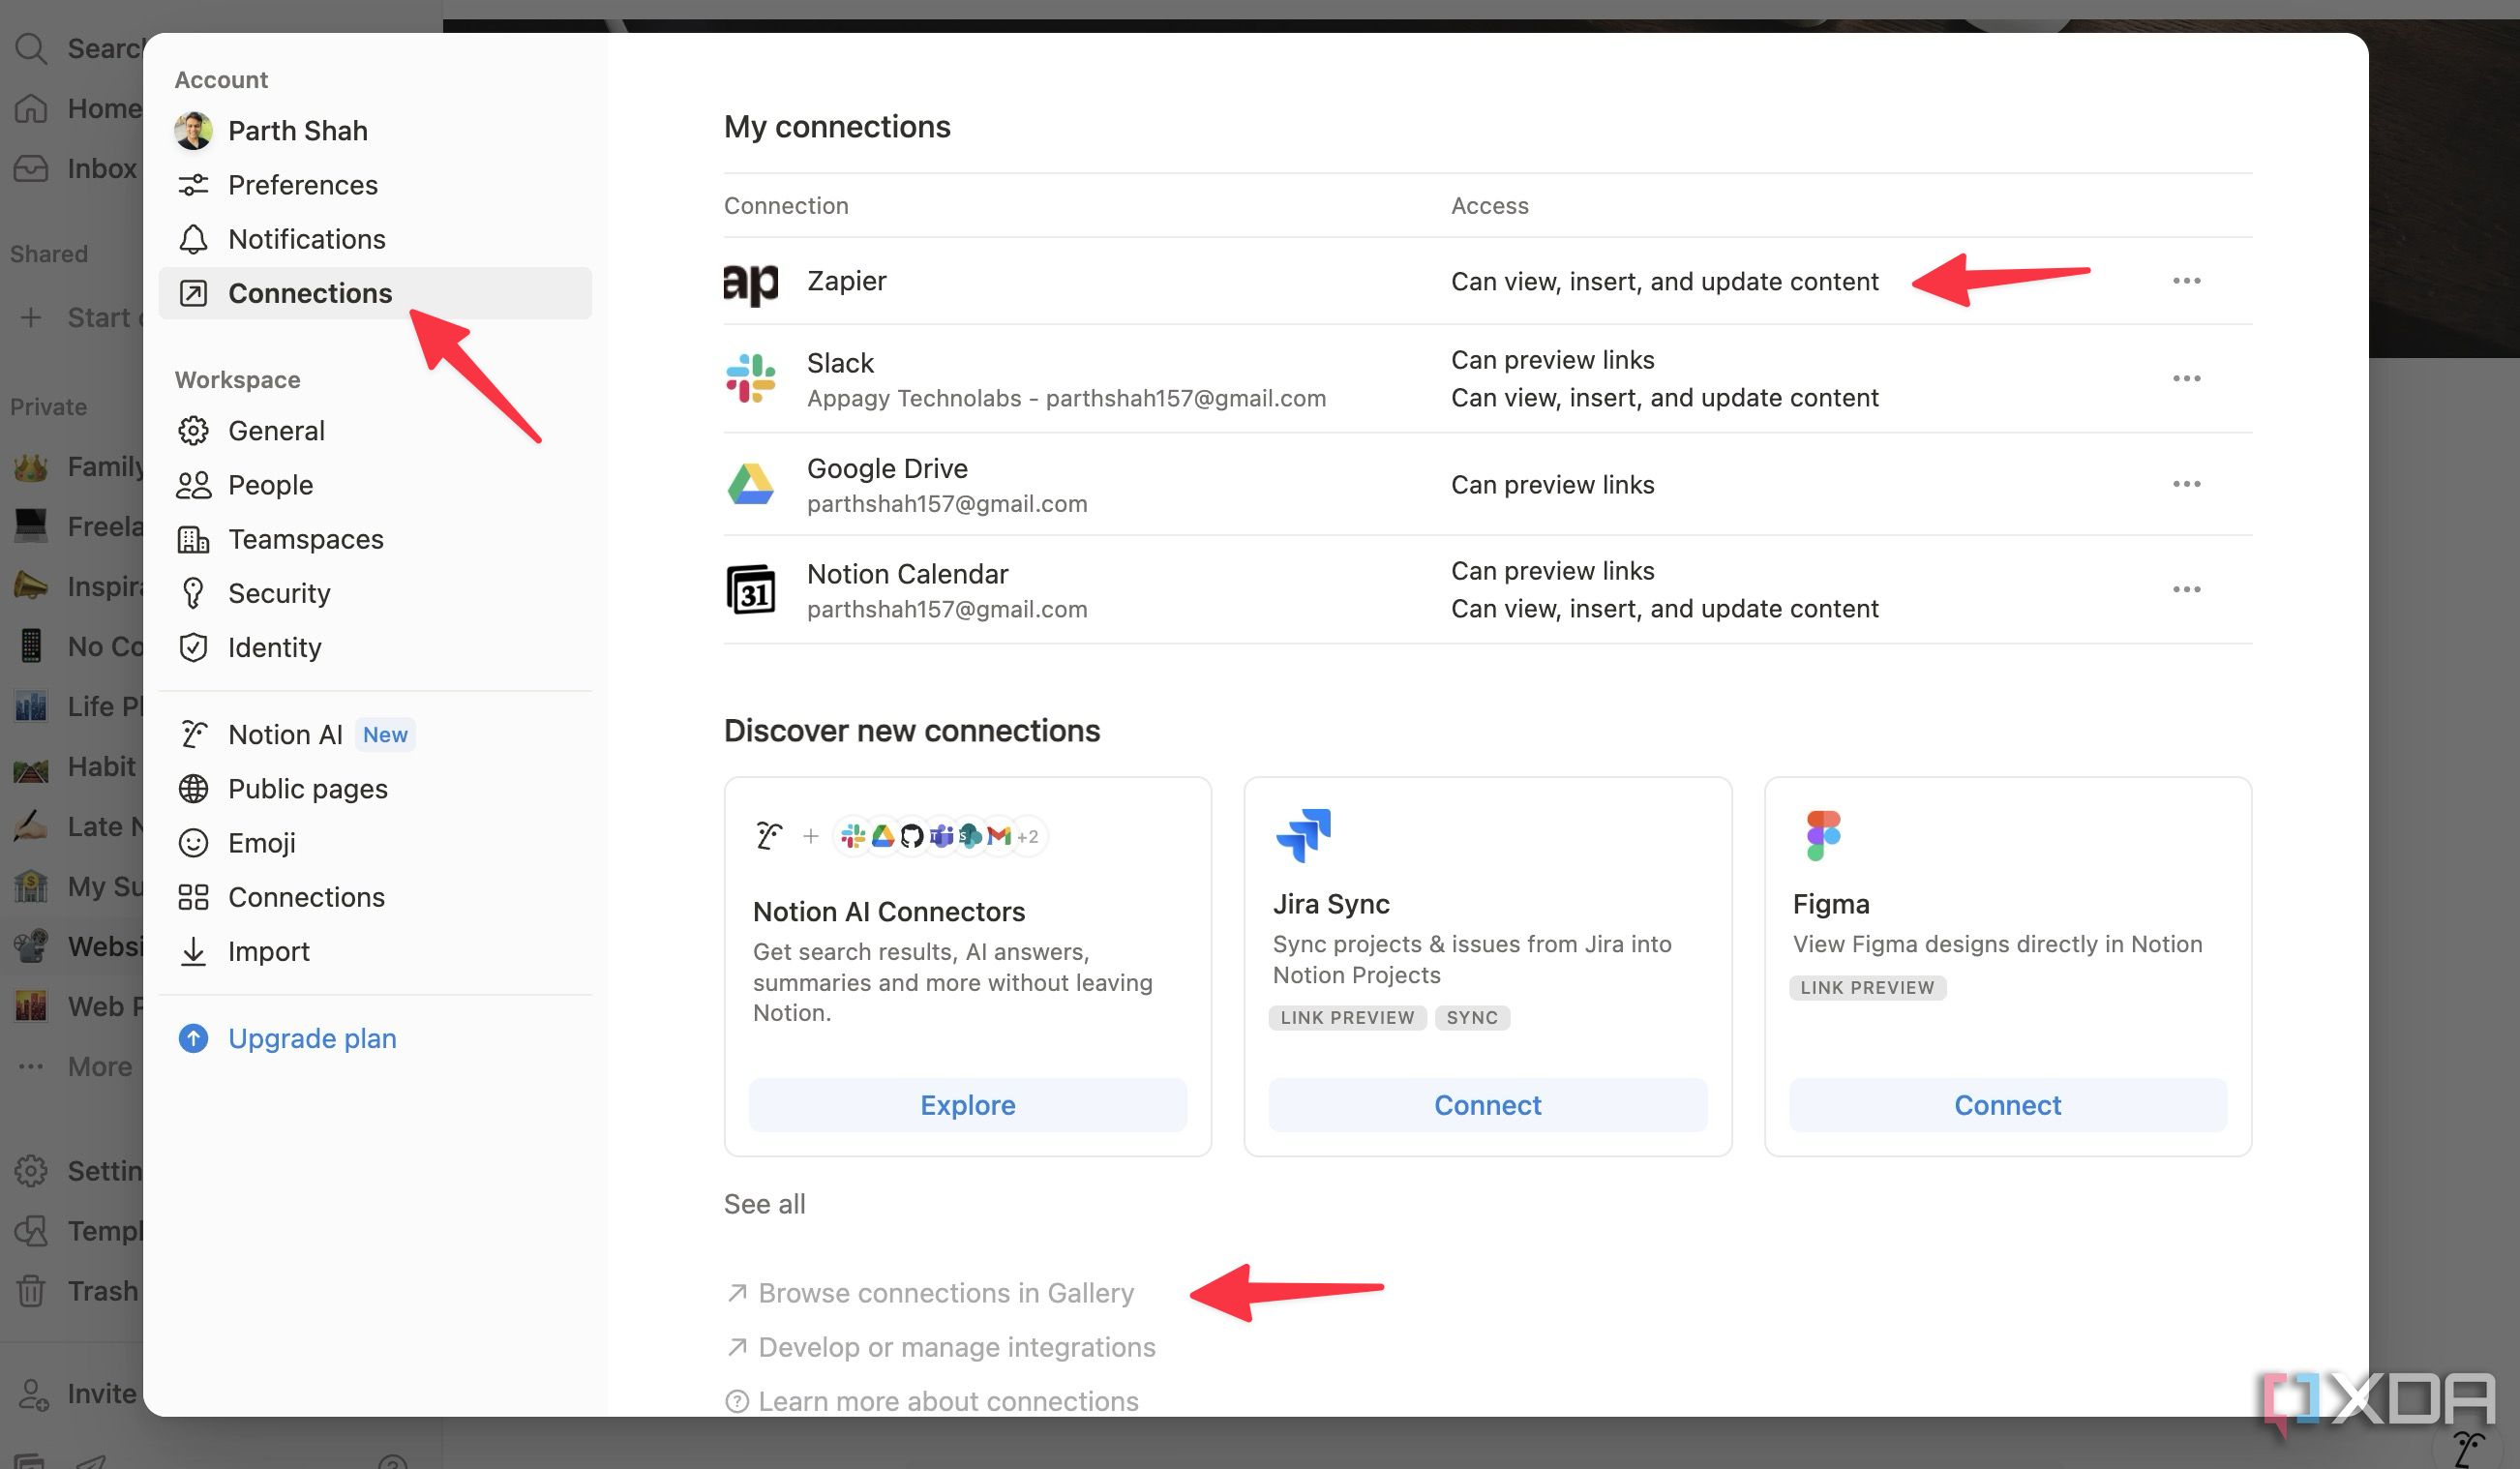The width and height of the screenshot is (2520, 1469).
Task: Click the Notion Calendar connection name
Action: click(907, 574)
